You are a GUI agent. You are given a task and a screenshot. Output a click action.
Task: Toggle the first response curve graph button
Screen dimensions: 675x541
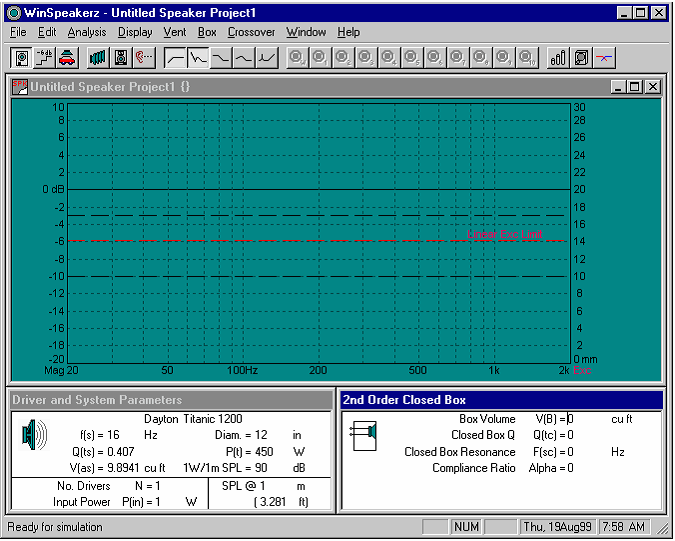[175, 57]
